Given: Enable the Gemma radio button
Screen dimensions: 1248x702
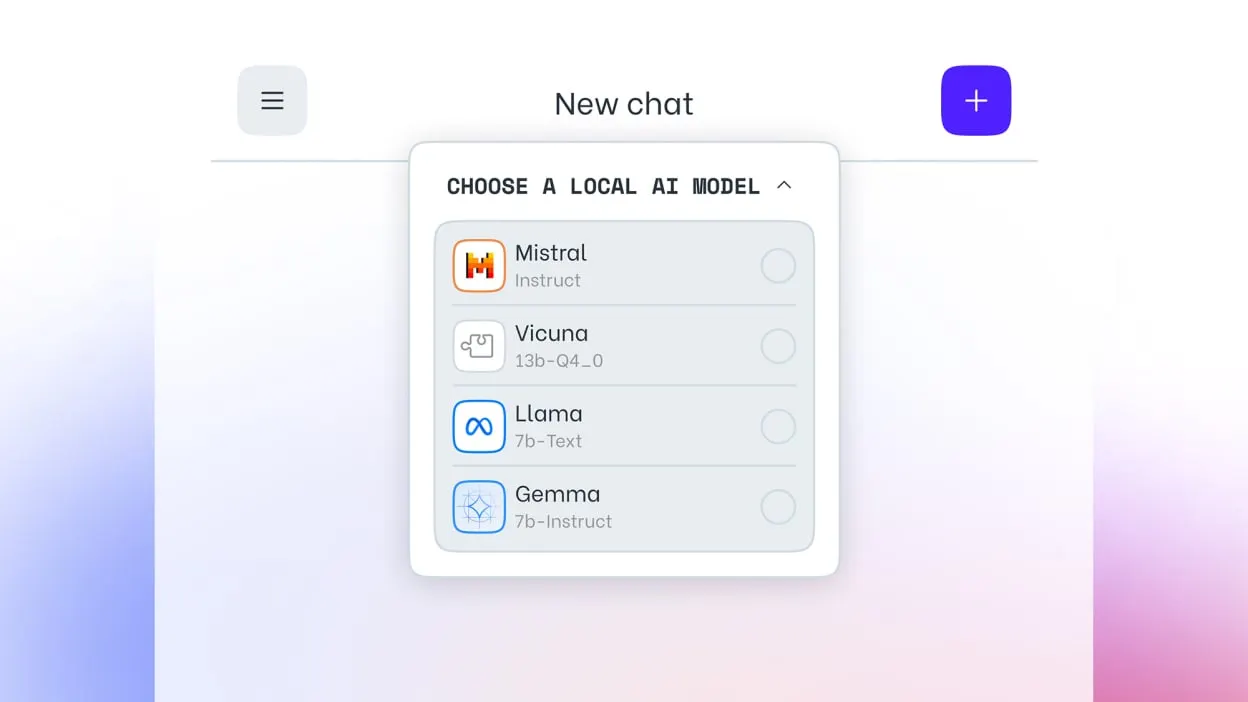Looking at the screenshot, I should click(778, 507).
